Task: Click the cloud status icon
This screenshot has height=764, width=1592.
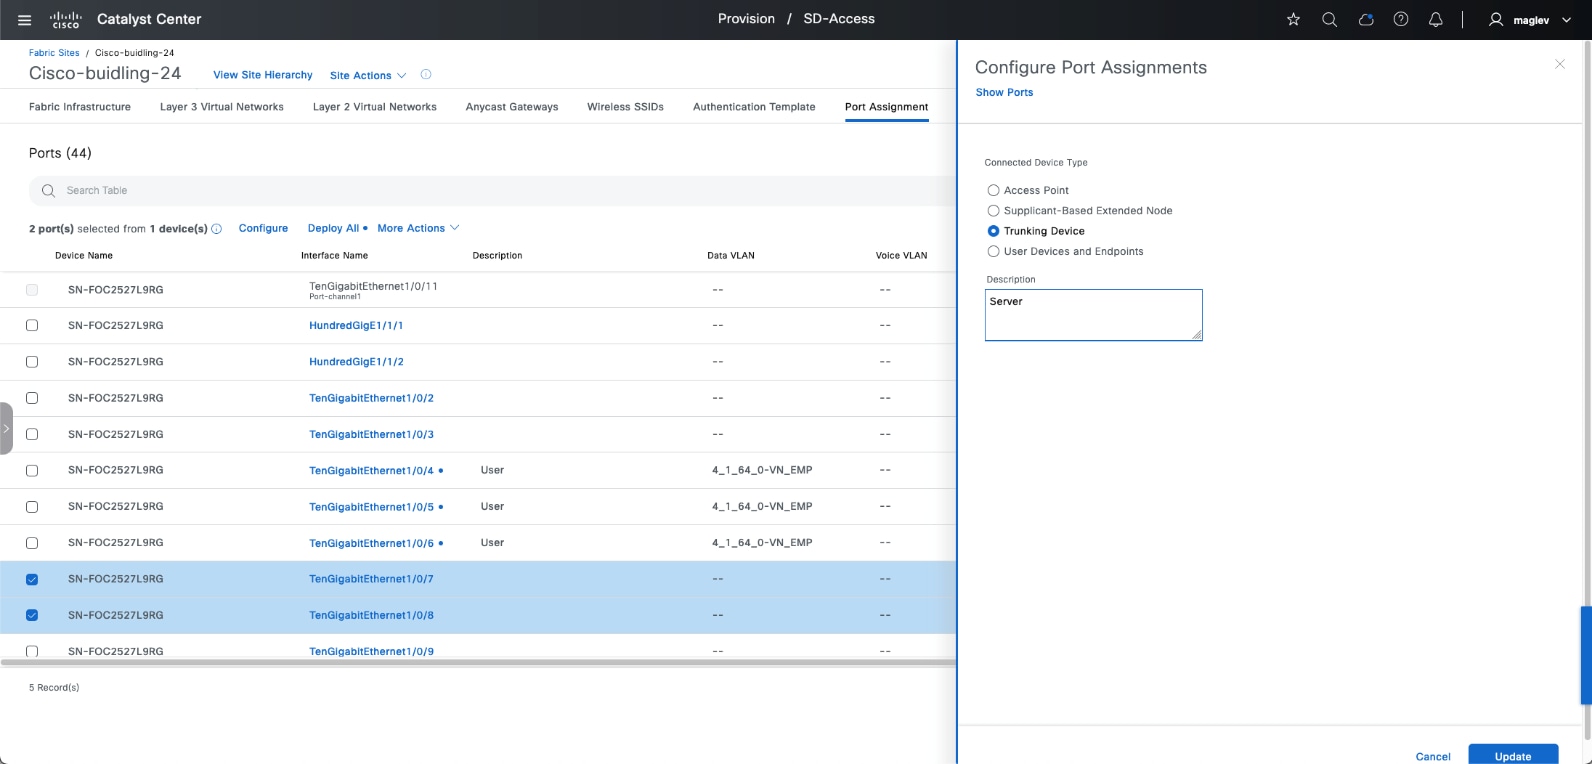Action: (x=1365, y=20)
